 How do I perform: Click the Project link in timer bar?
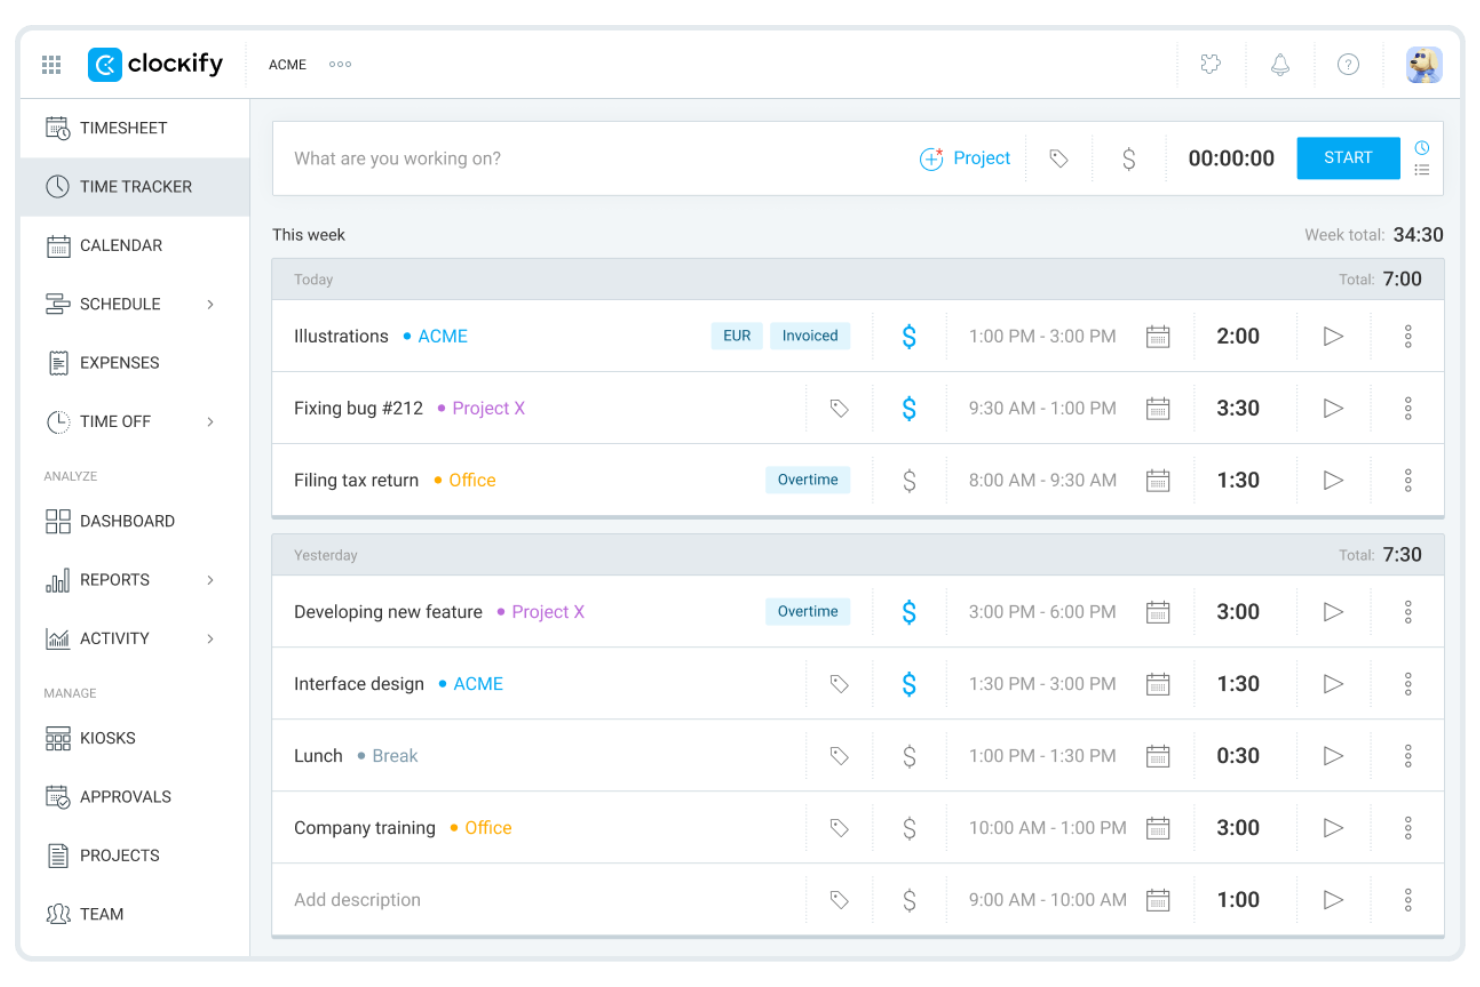[965, 159]
